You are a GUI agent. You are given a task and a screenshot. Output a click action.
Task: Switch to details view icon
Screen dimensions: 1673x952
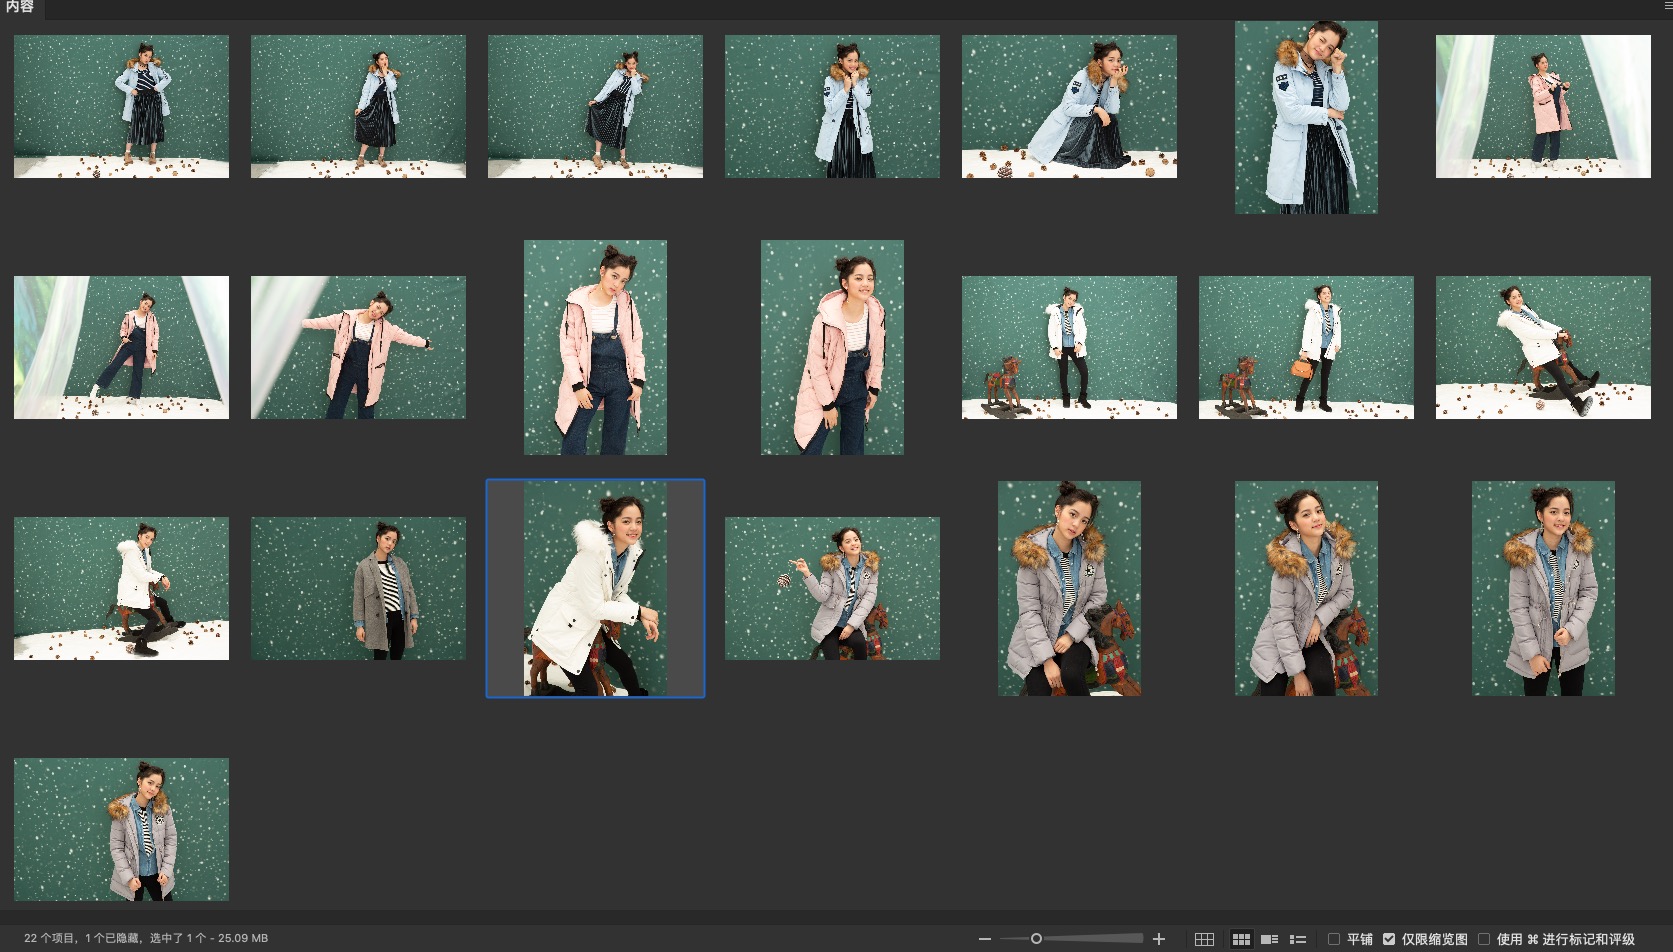pyautogui.click(x=1270, y=939)
